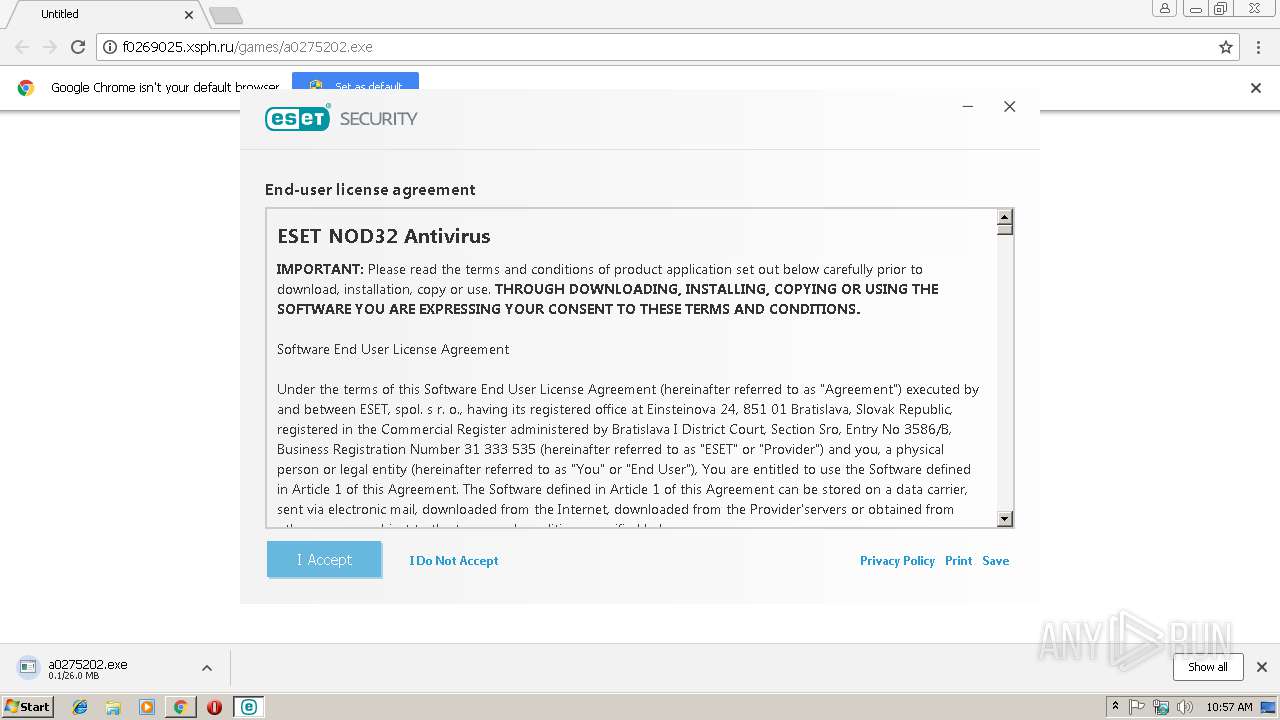Viewport: 1280px width, 720px height.
Task: Click the I Do Not Accept link
Action: point(454,561)
